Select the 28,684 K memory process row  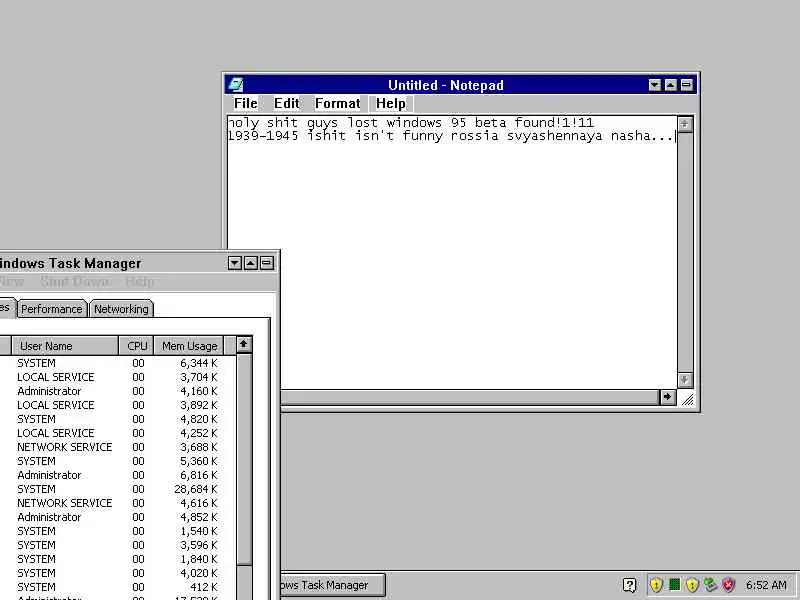118,489
